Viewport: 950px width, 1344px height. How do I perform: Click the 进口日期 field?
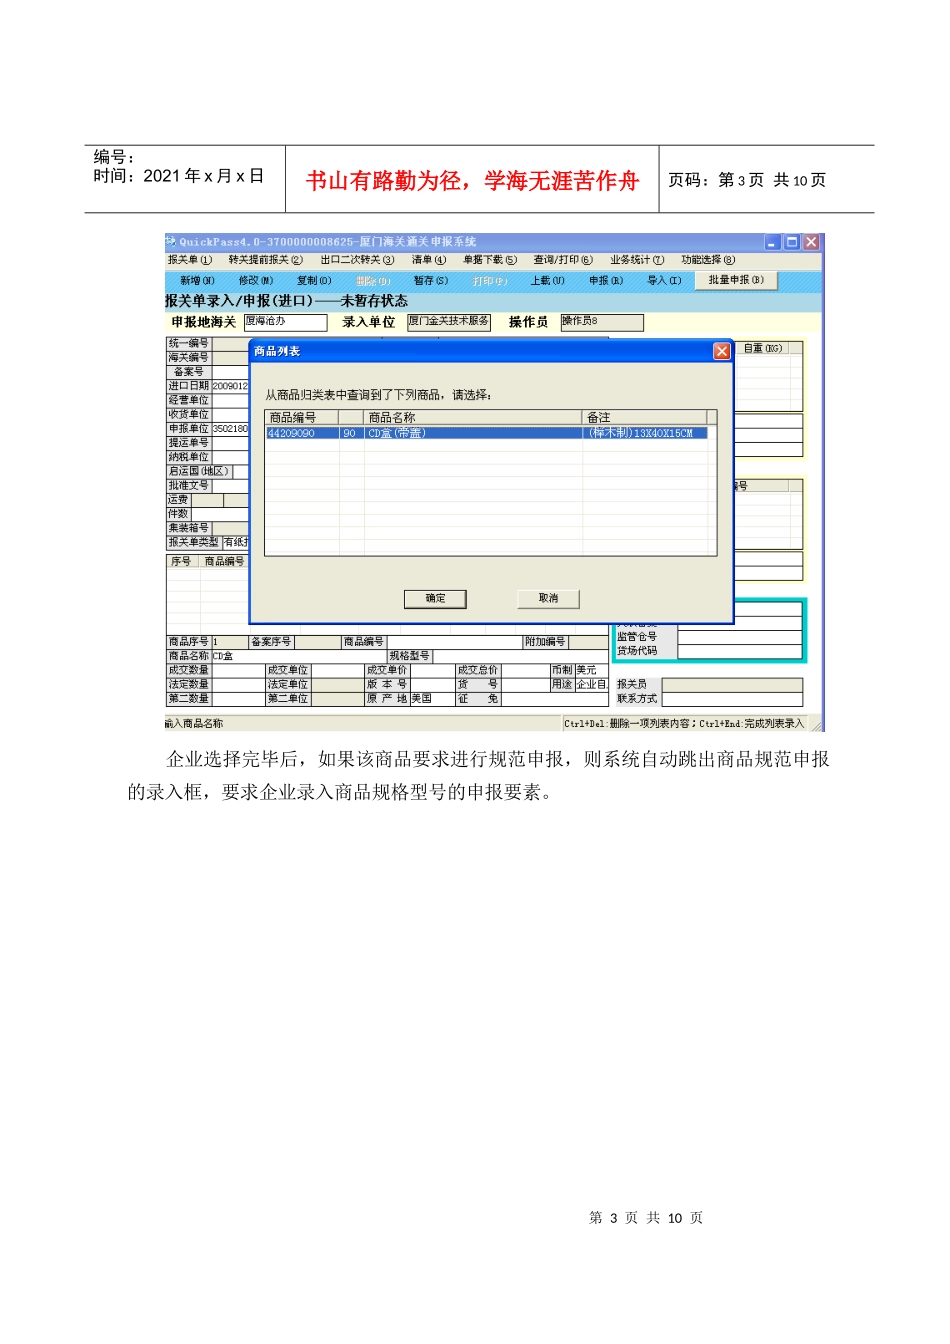230,386
